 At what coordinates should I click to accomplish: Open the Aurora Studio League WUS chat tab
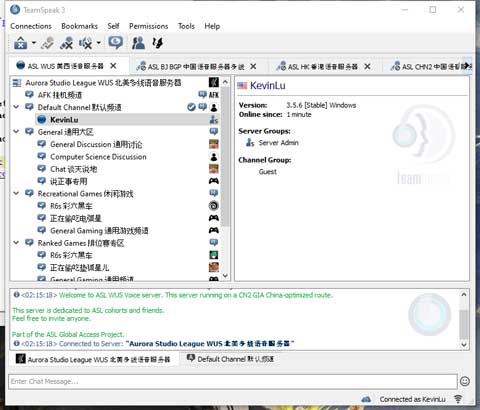click(x=93, y=359)
